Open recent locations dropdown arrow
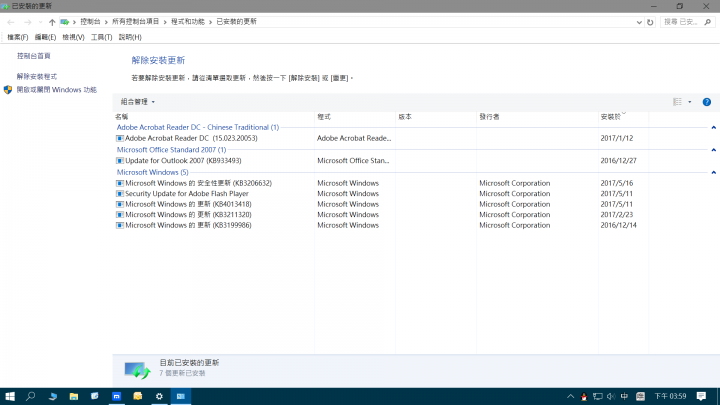The image size is (720, 405). click(x=40, y=22)
